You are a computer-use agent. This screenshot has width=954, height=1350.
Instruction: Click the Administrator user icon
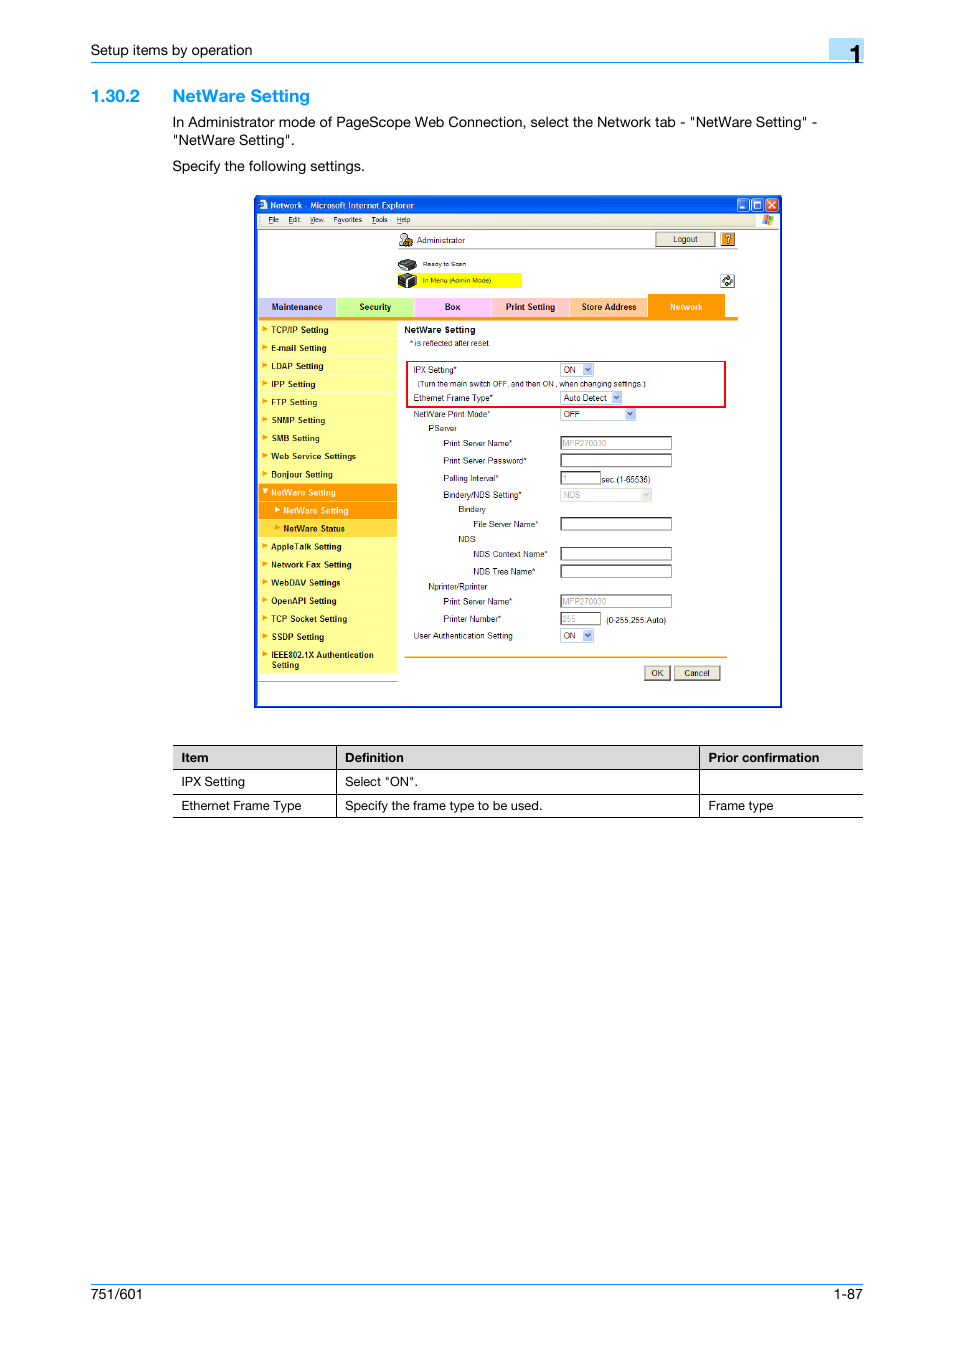[x=406, y=240]
